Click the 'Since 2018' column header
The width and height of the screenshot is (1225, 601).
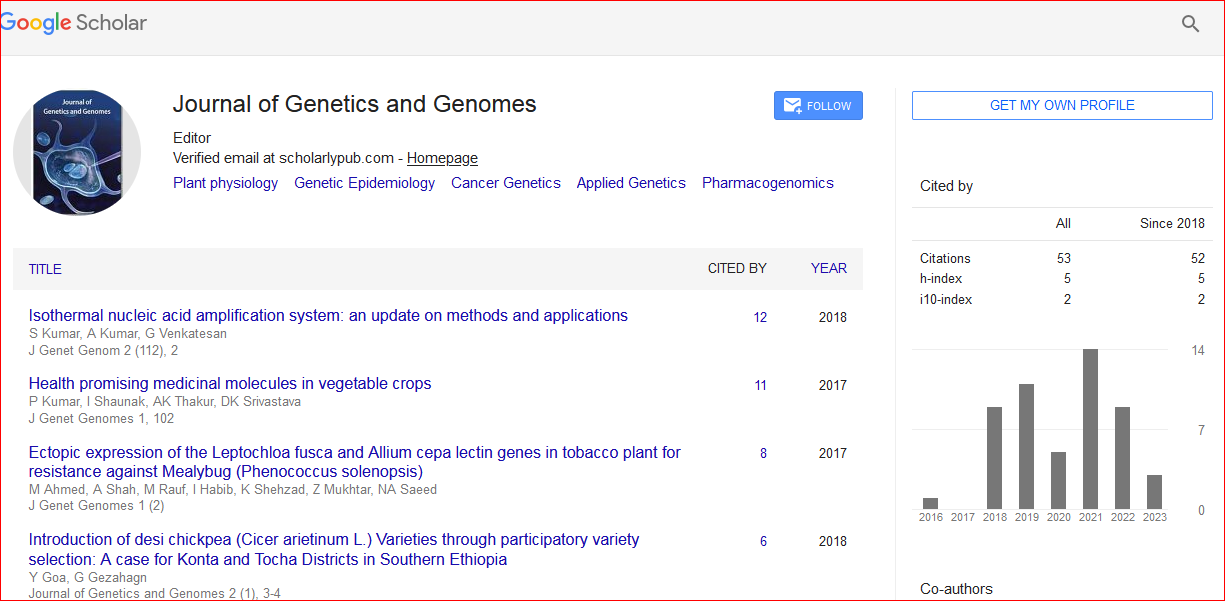pos(1172,224)
